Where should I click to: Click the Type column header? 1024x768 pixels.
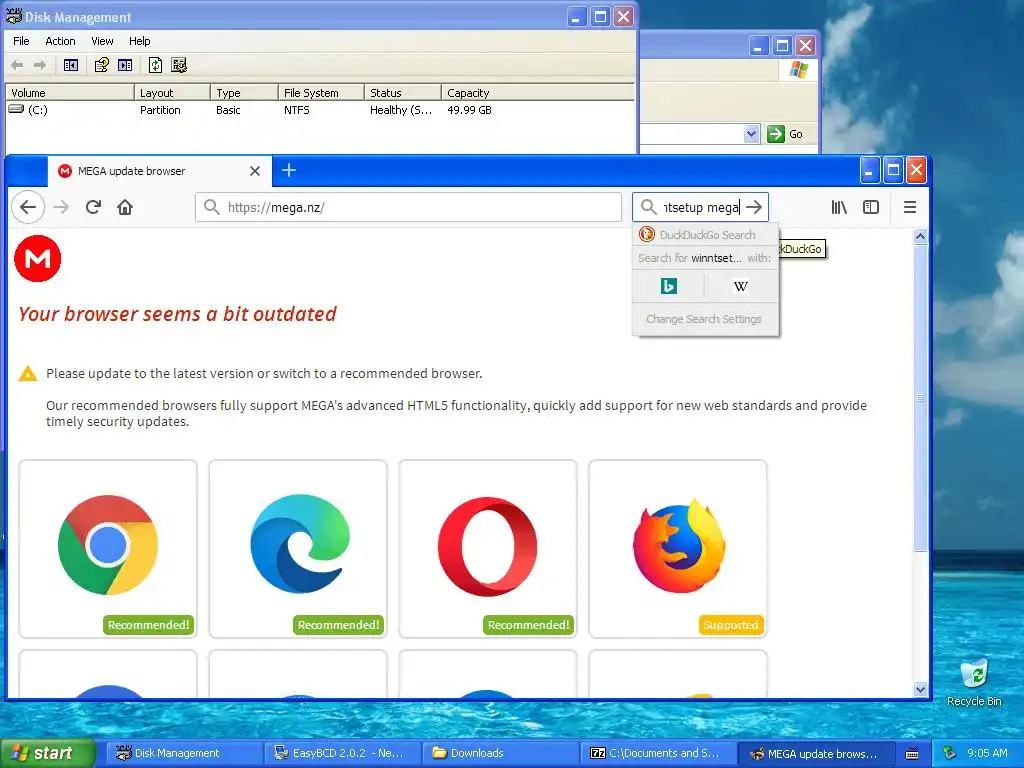pyautogui.click(x=244, y=93)
